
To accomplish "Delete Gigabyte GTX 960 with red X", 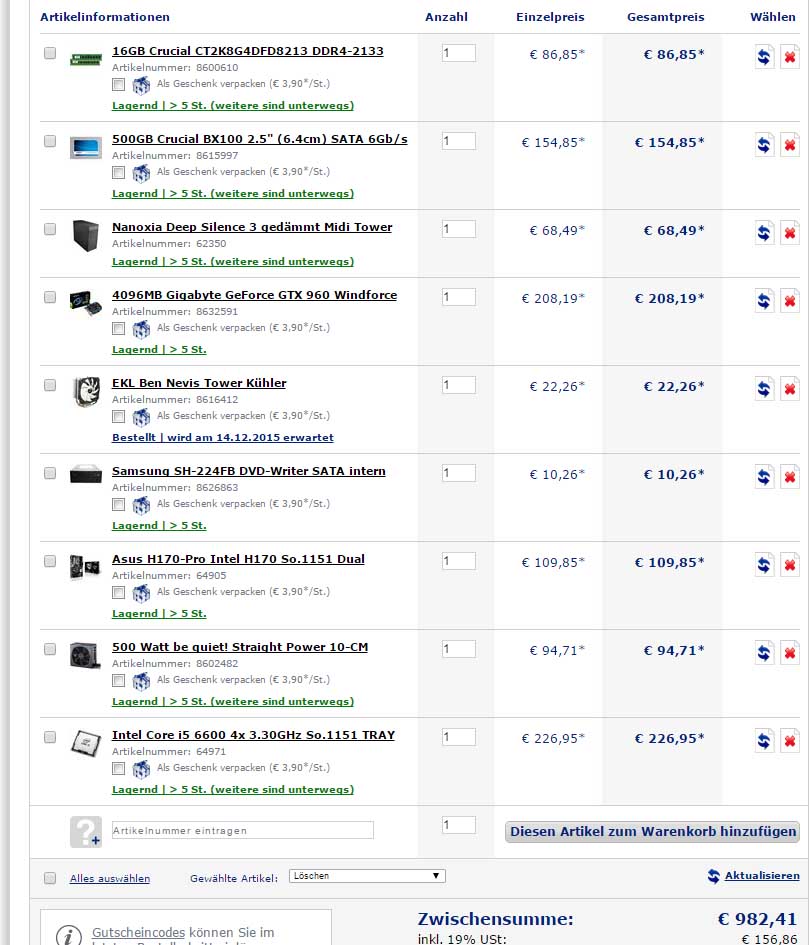I will pos(790,301).
